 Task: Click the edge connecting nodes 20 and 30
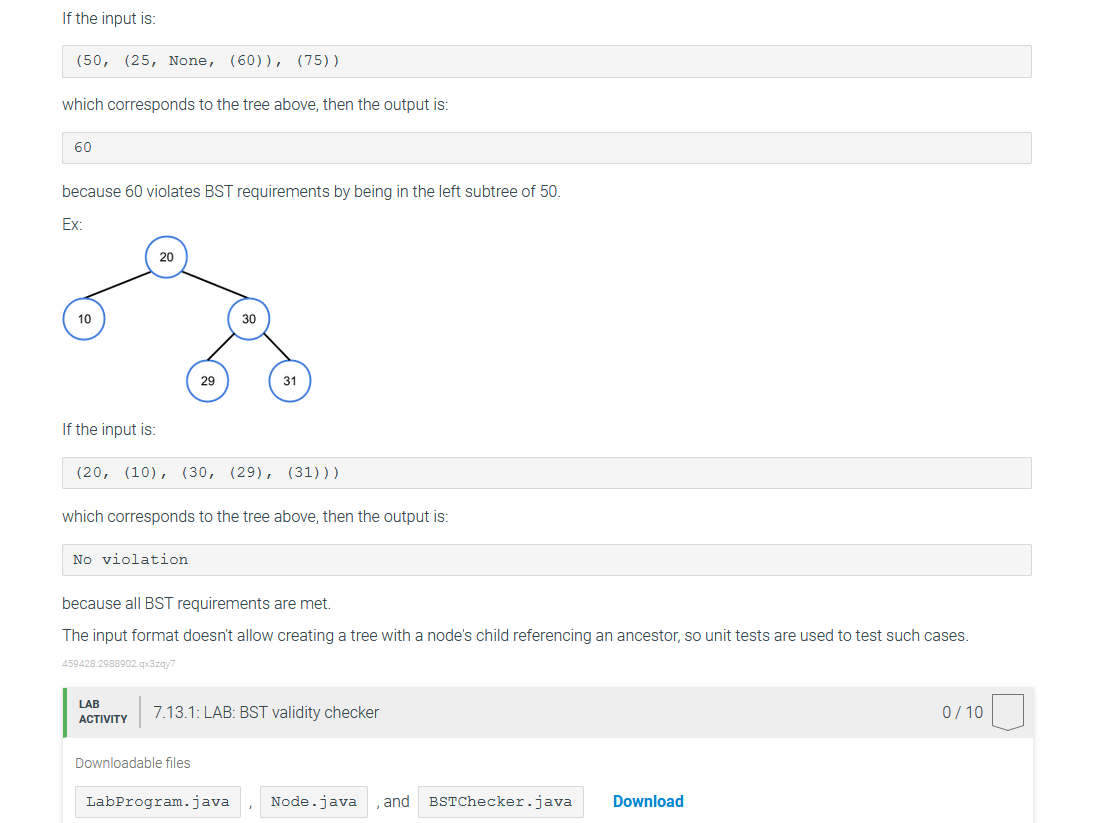coord(214,285)
